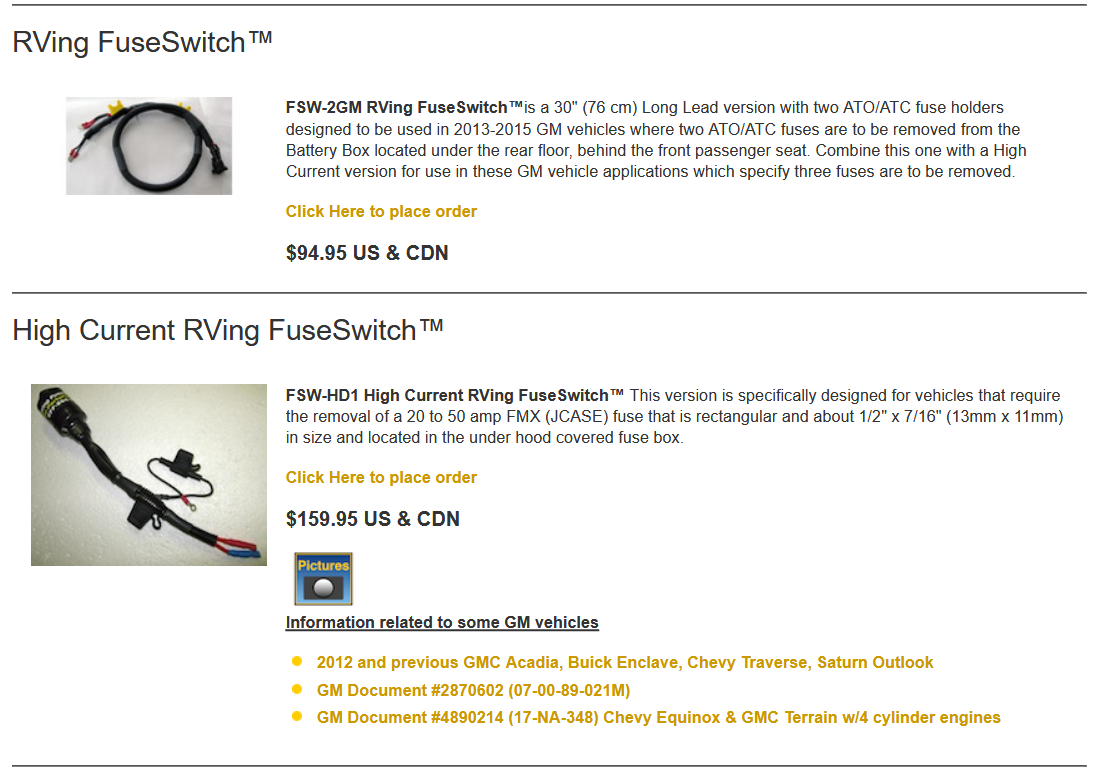Click bullet dot beside GMC Acadia link
1095x771 pixels.
pos(297,661)
